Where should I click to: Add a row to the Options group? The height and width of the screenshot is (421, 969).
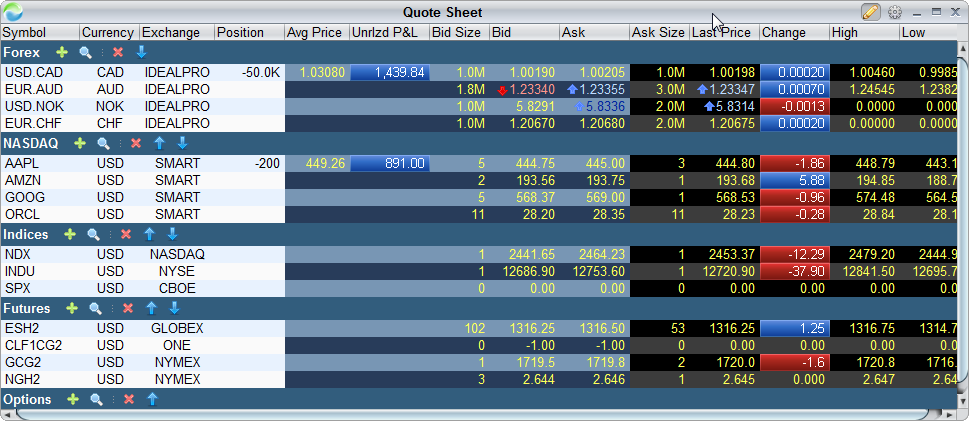[73, 399]
